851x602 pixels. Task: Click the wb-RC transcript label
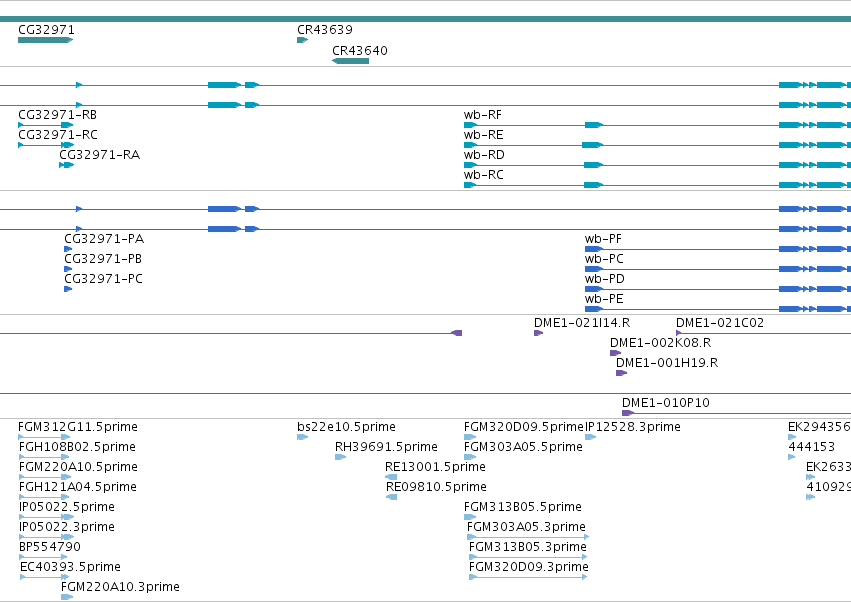(x=484, y=175)
